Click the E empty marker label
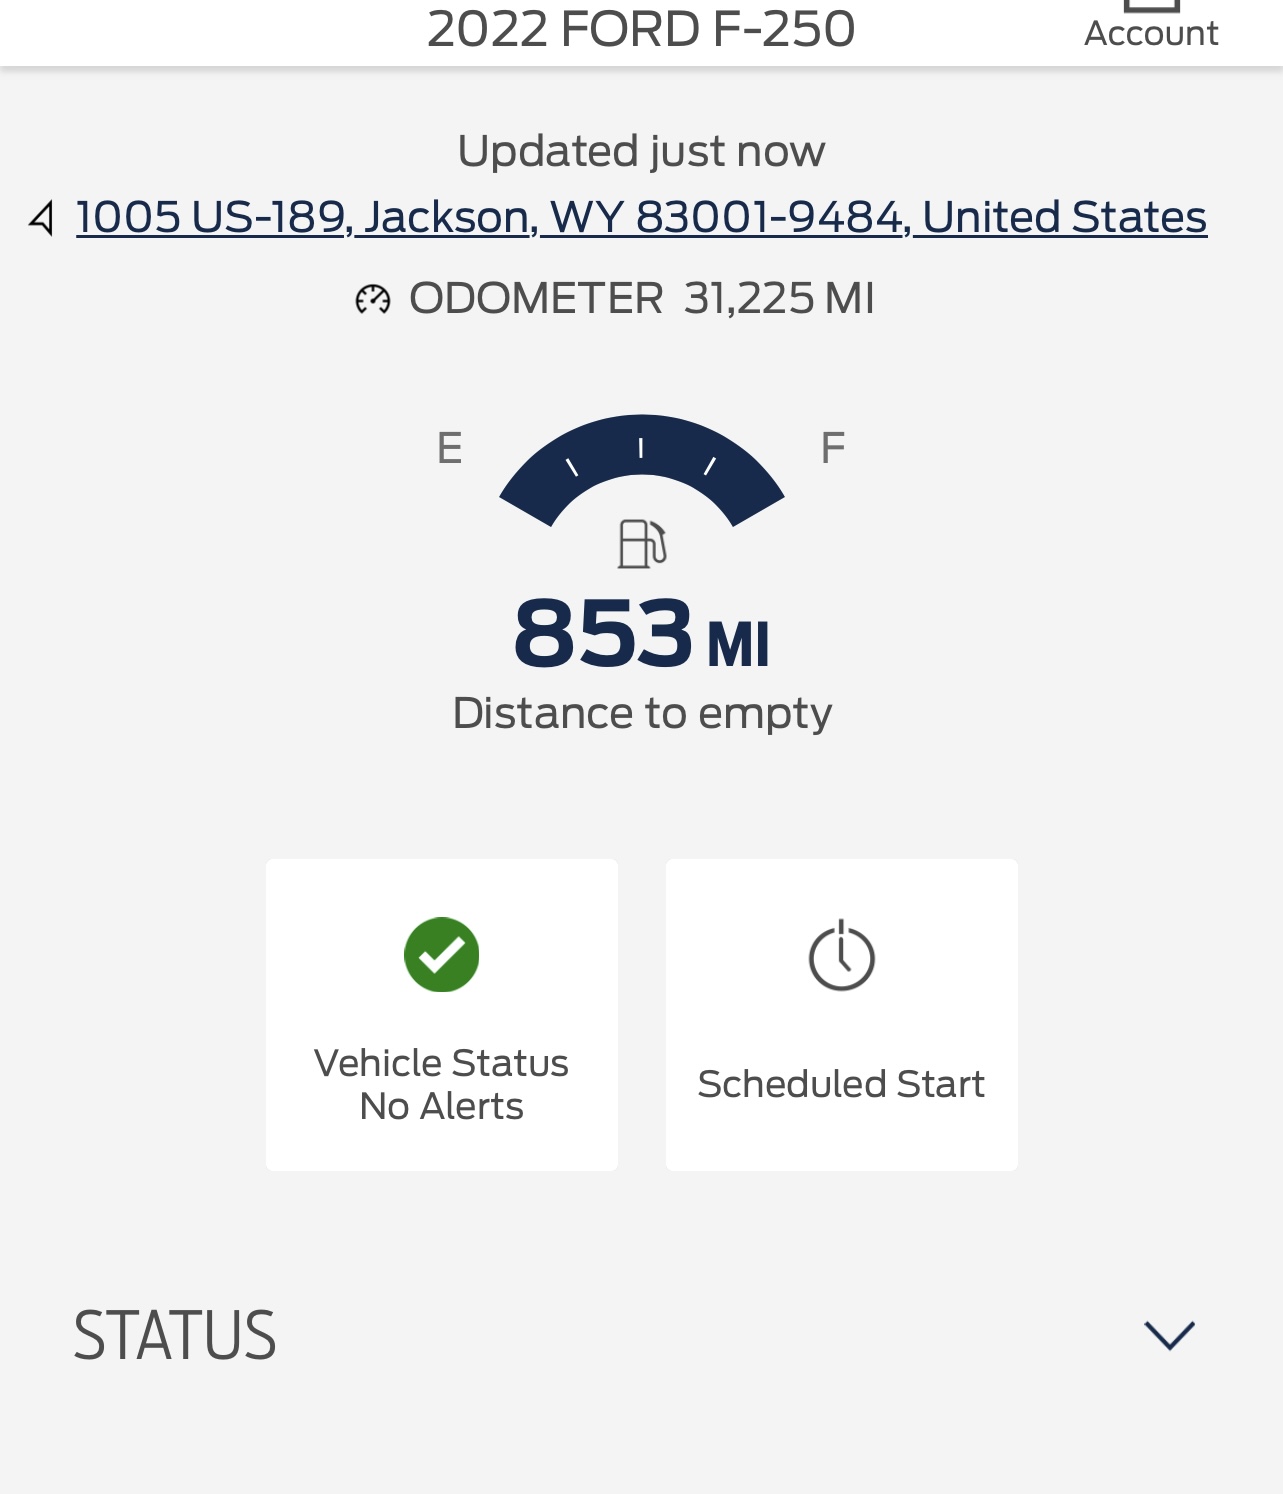 449,448
